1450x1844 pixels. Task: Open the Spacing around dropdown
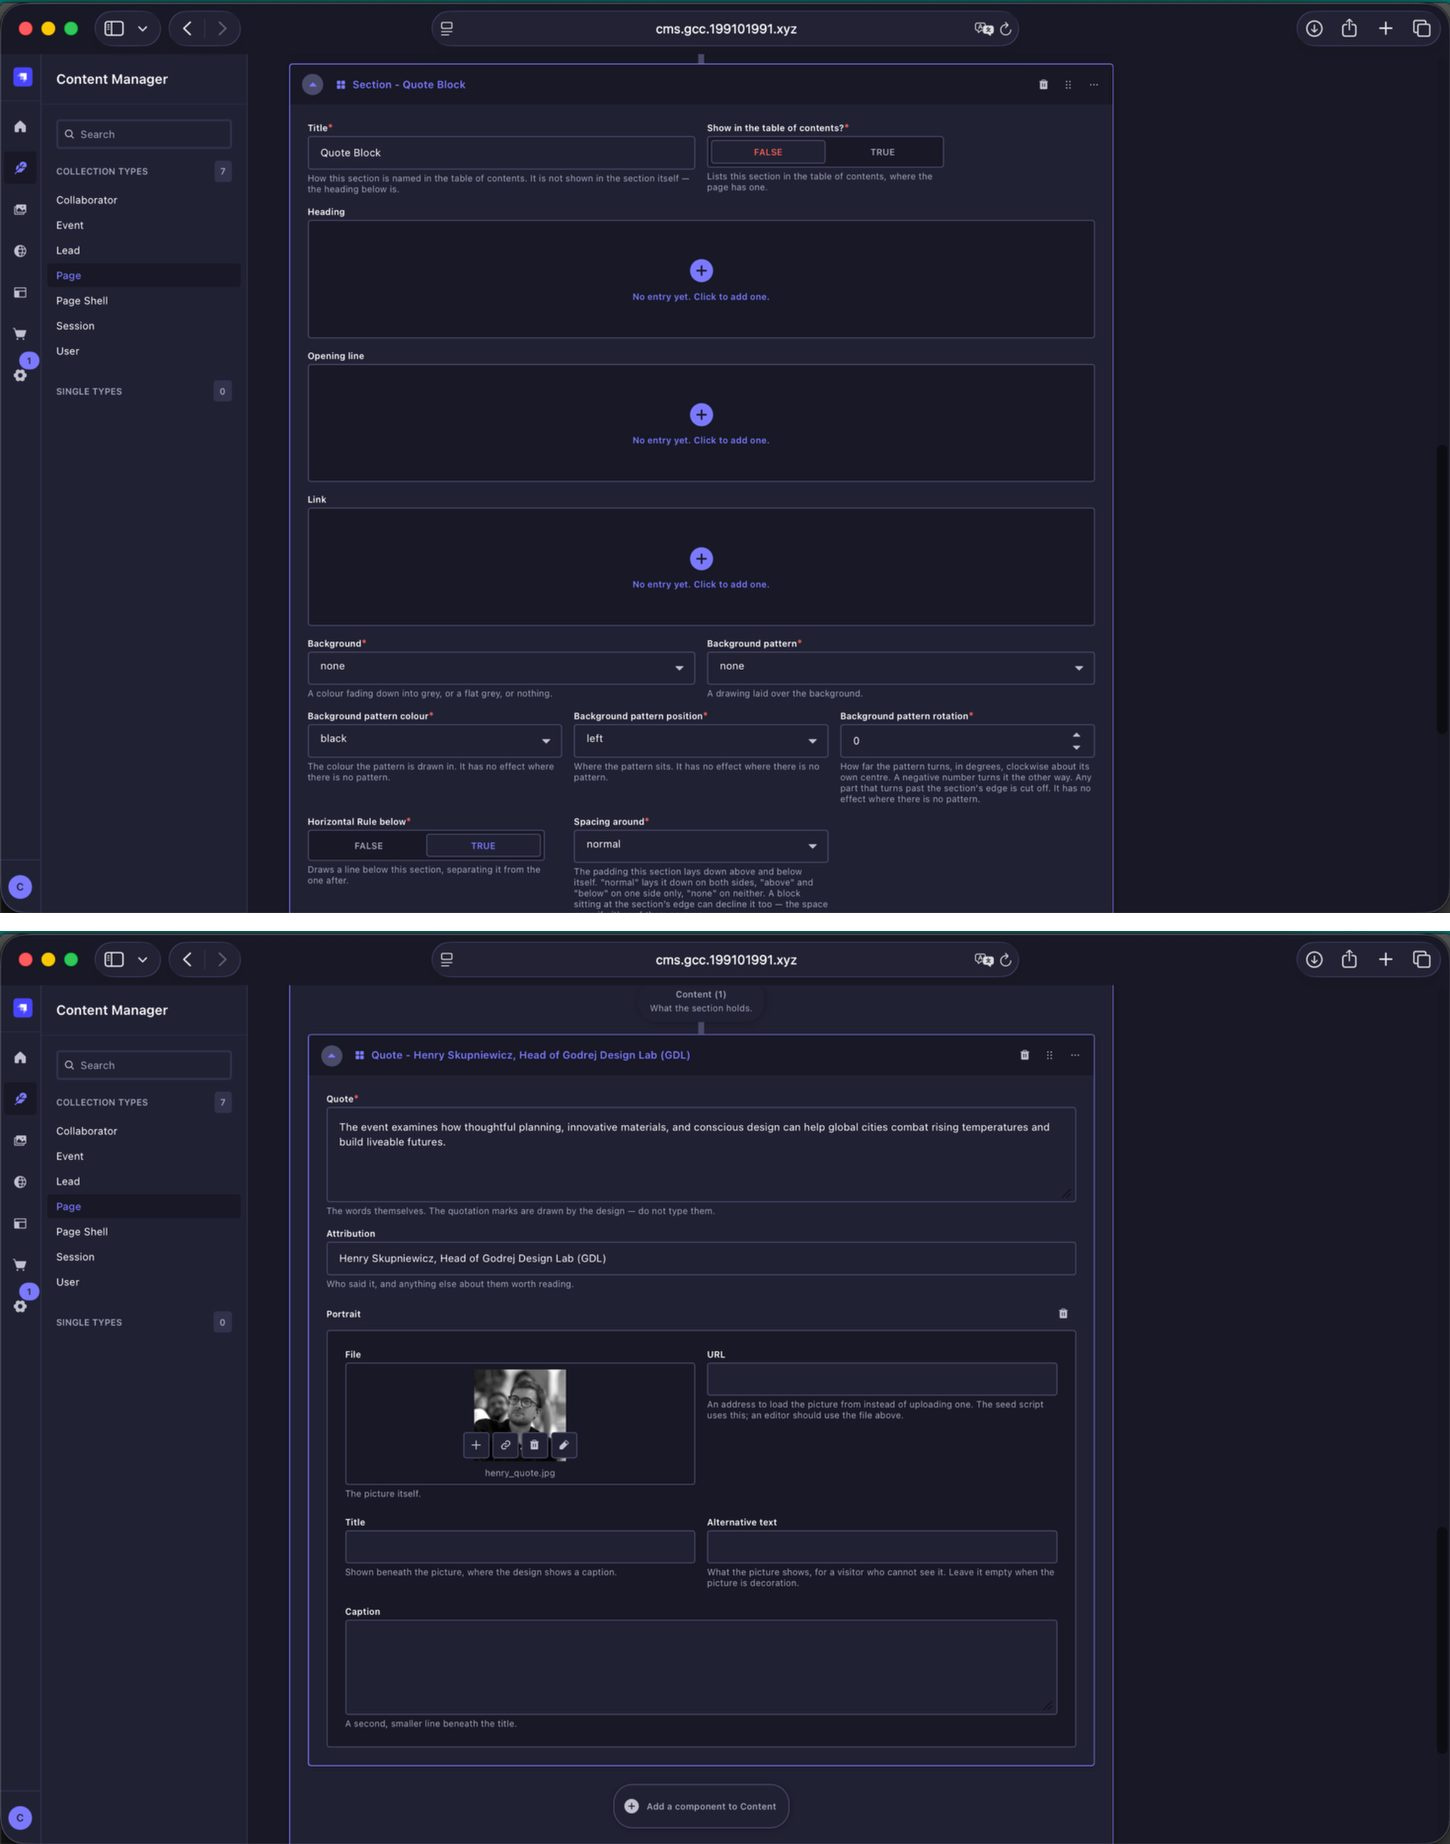700,846
